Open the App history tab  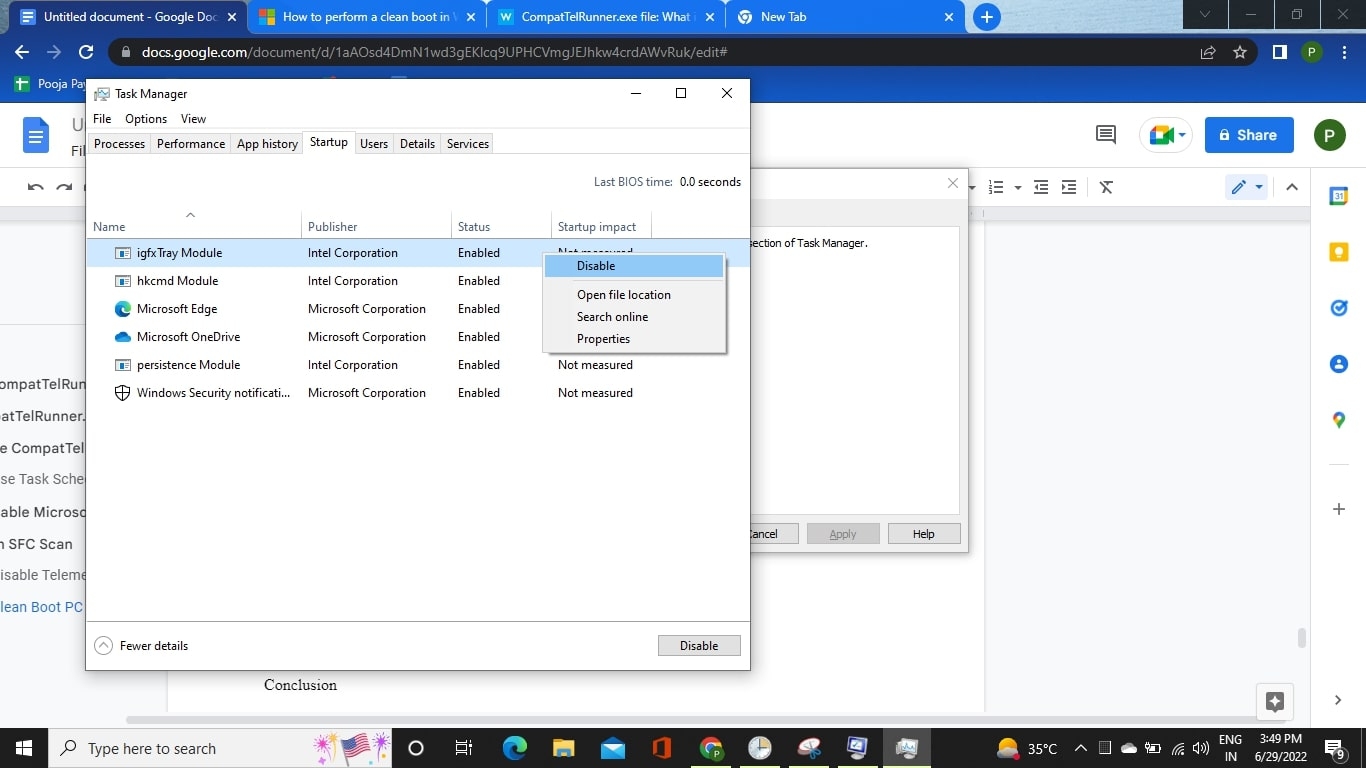pyautogui.click(x=267, y=144)
